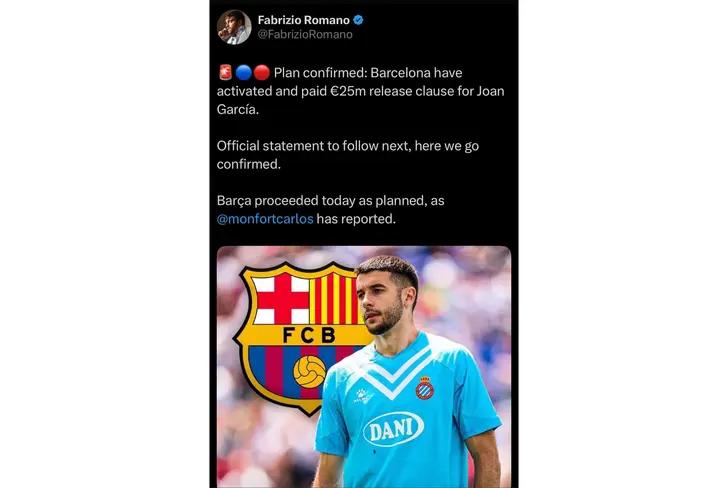Open Fabrizio Romano's profile avatar

[x=234, y=27]
